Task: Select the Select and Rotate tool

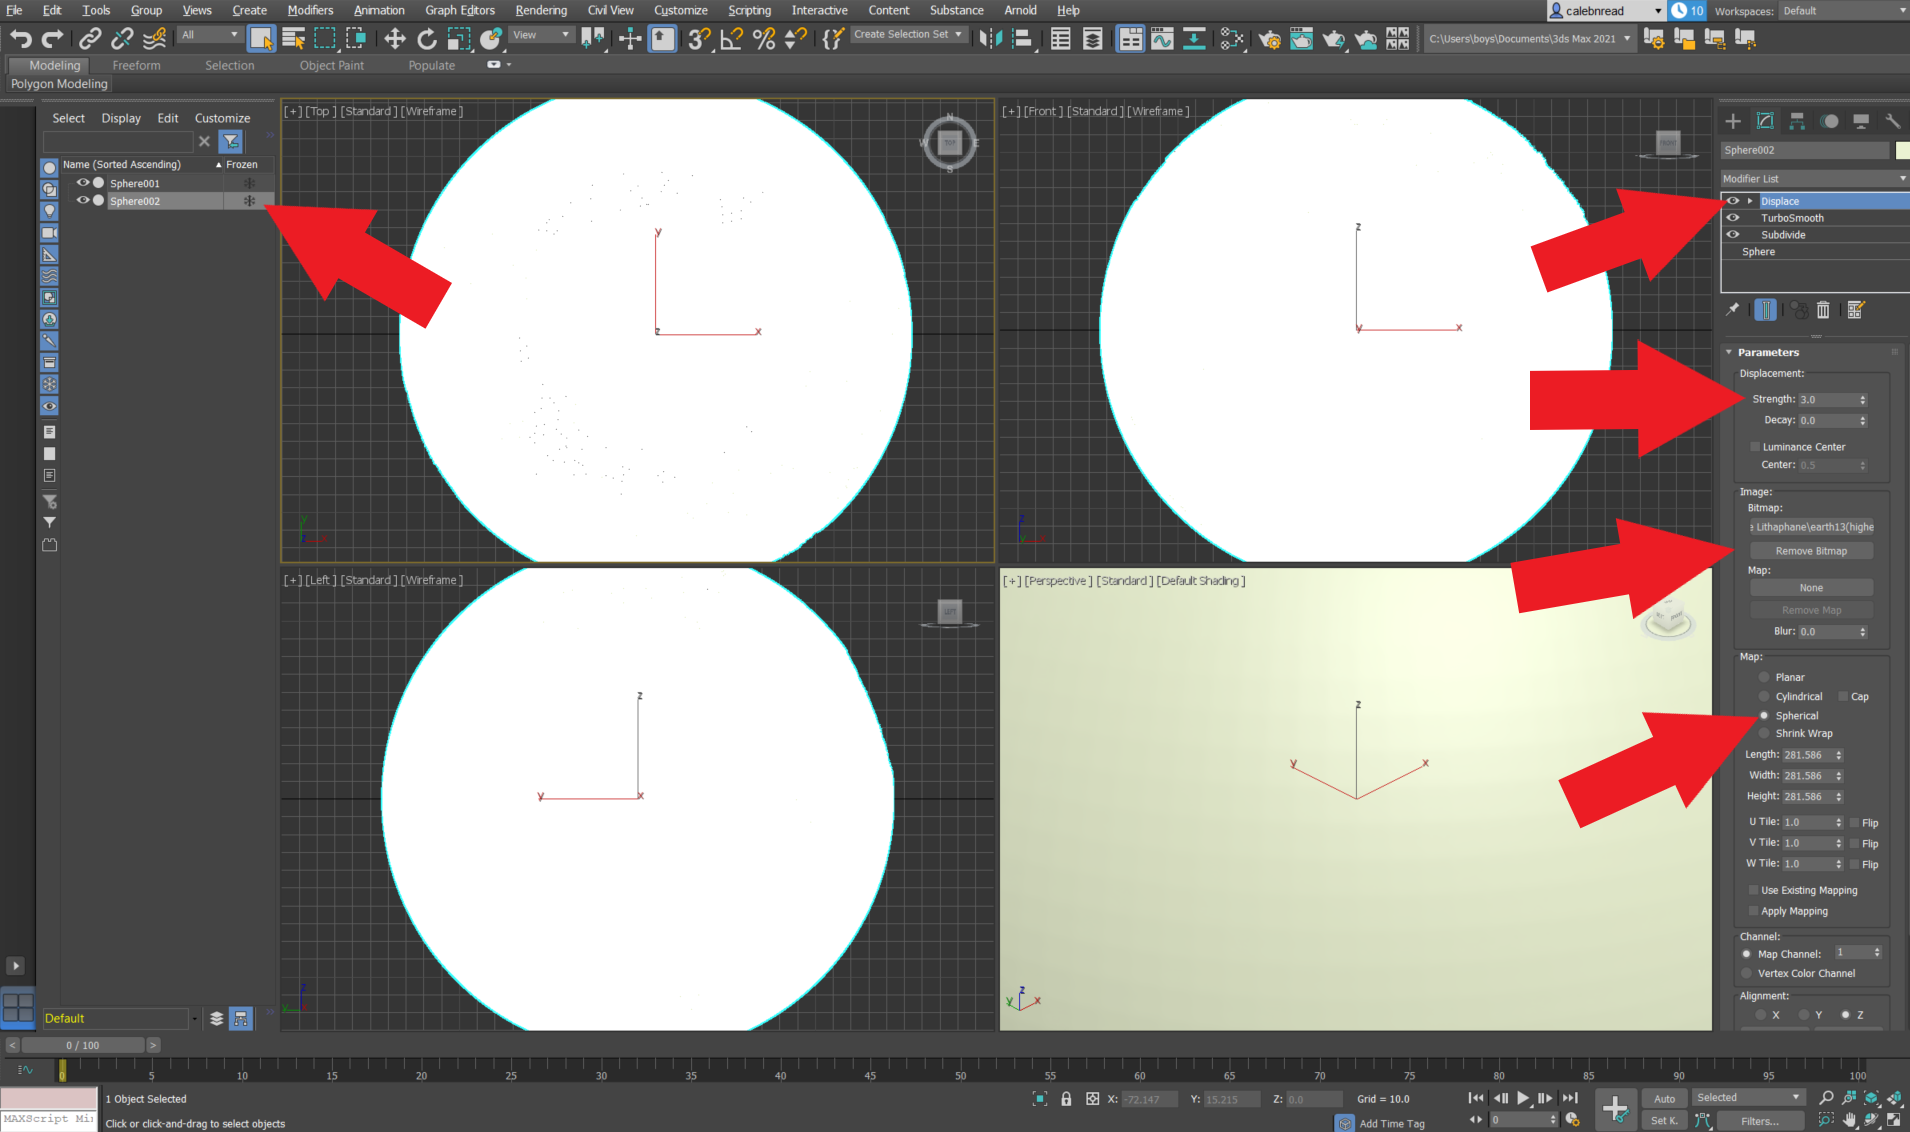Action: pyautogui.click(x=427, y=39)
